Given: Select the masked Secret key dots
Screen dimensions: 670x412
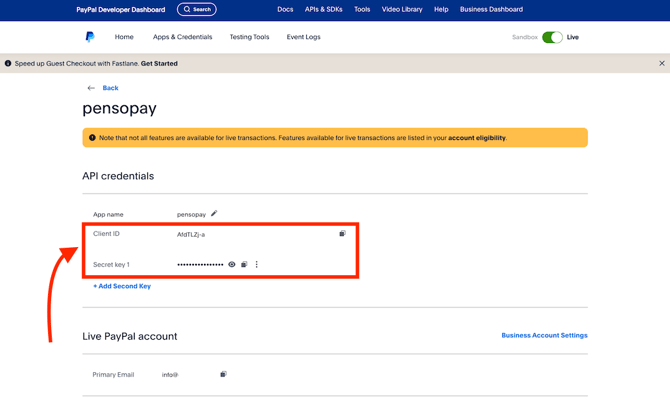Looking at the screenshot, I should (200, 265).
